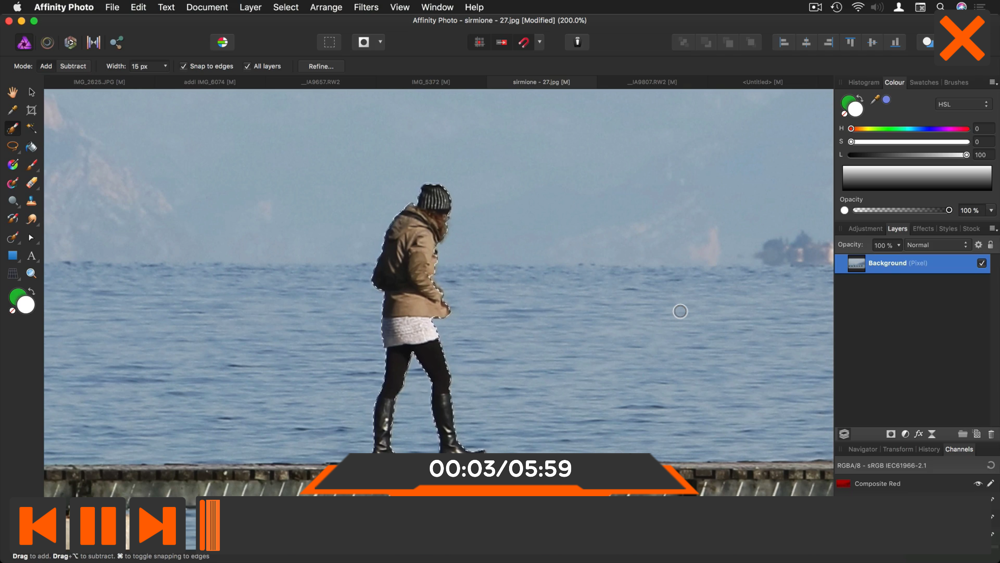Select the Hand (View) tool

pos(13,92)
